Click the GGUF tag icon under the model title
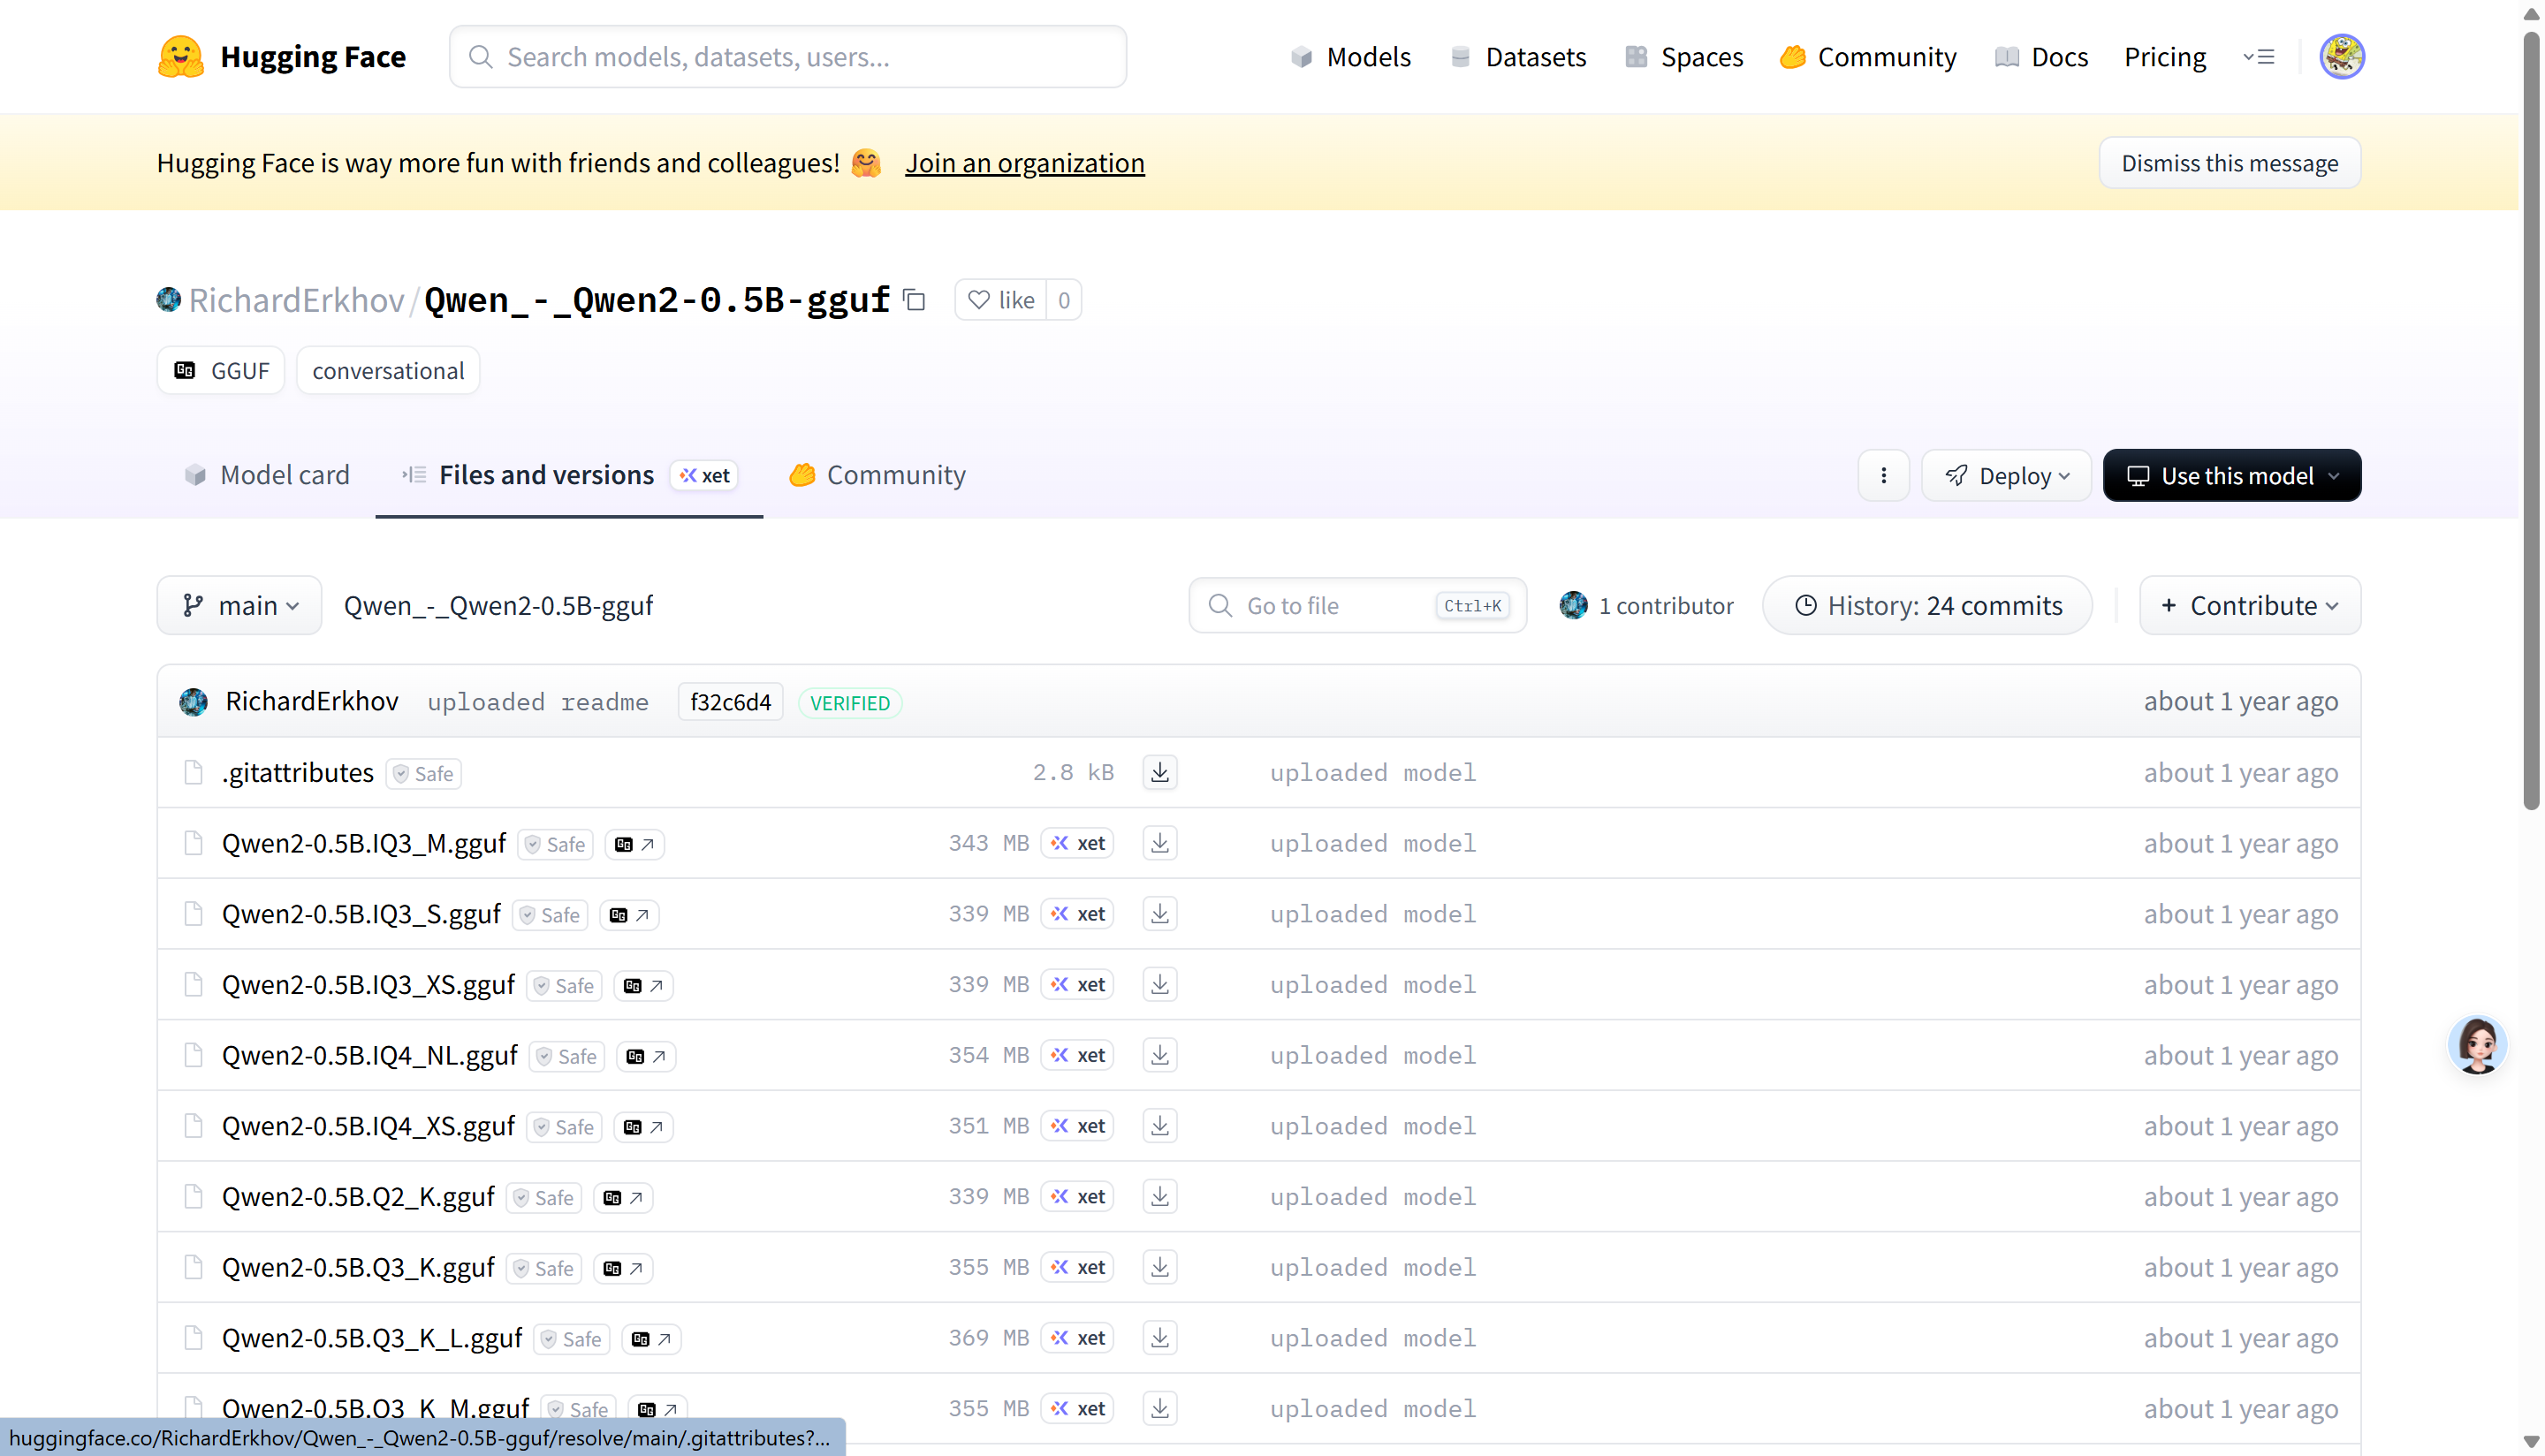This screenshot has height=1456, width=2545. tap(183, 370)
